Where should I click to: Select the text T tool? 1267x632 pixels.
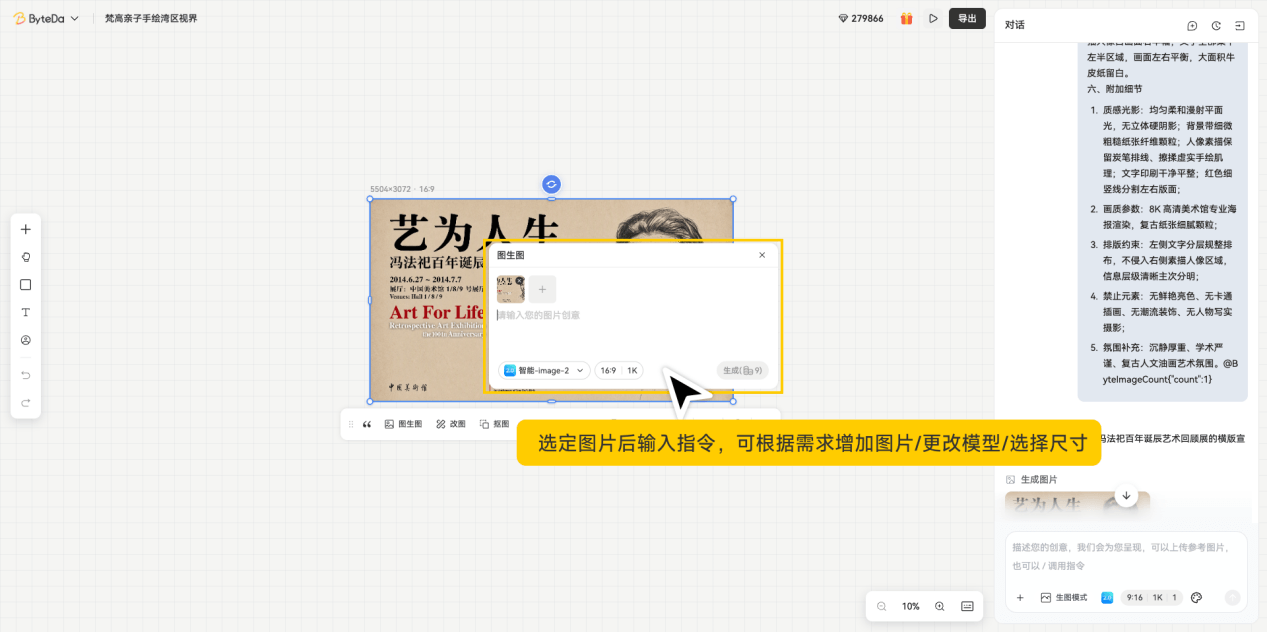tap(26, 312)
